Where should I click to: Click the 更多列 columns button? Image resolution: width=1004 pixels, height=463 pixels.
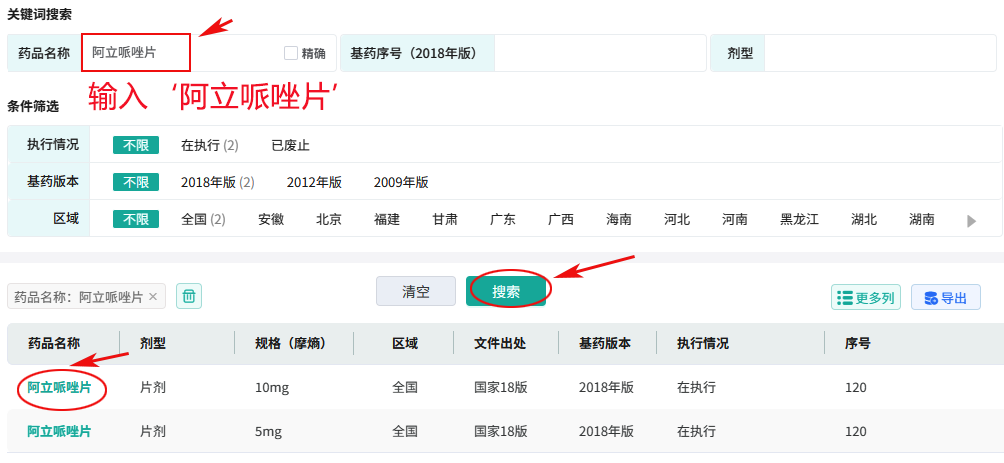pyautogui.click(x=866, y=297)
